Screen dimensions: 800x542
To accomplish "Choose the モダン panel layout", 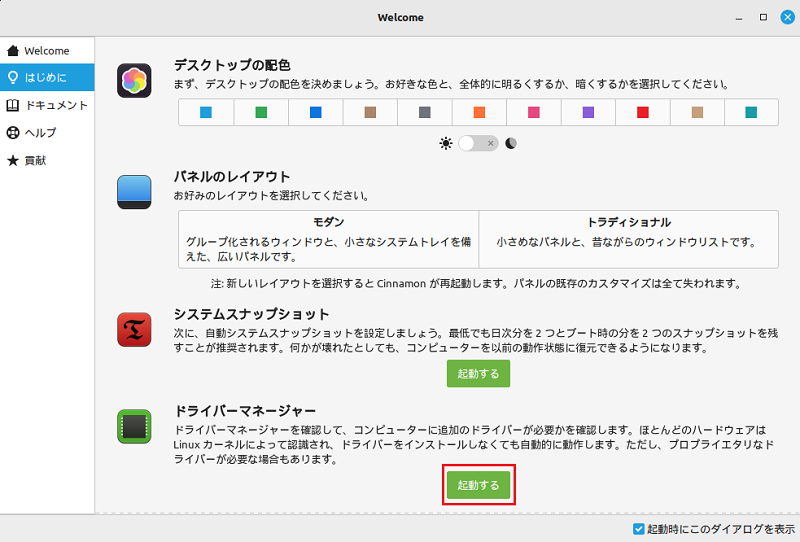I will click(329, 239).
